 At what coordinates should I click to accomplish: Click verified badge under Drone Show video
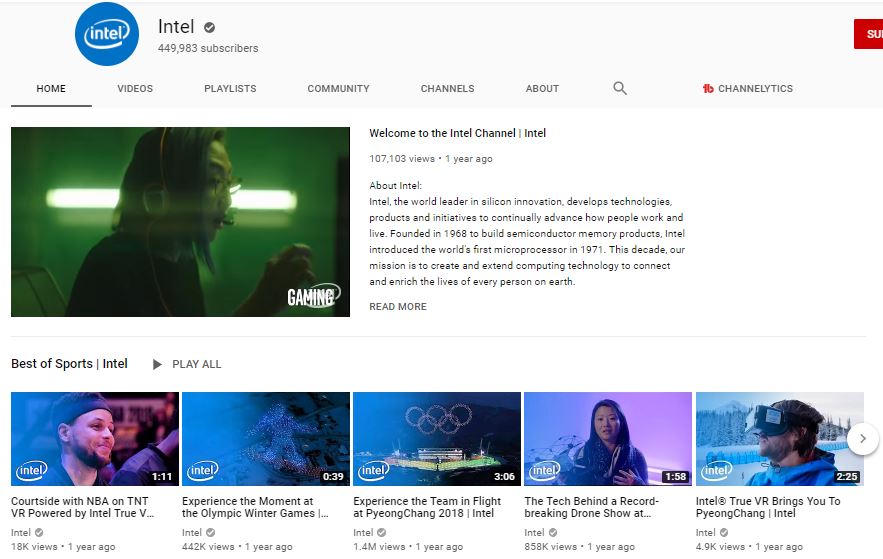pyautogui.click(x=553, y=533)
